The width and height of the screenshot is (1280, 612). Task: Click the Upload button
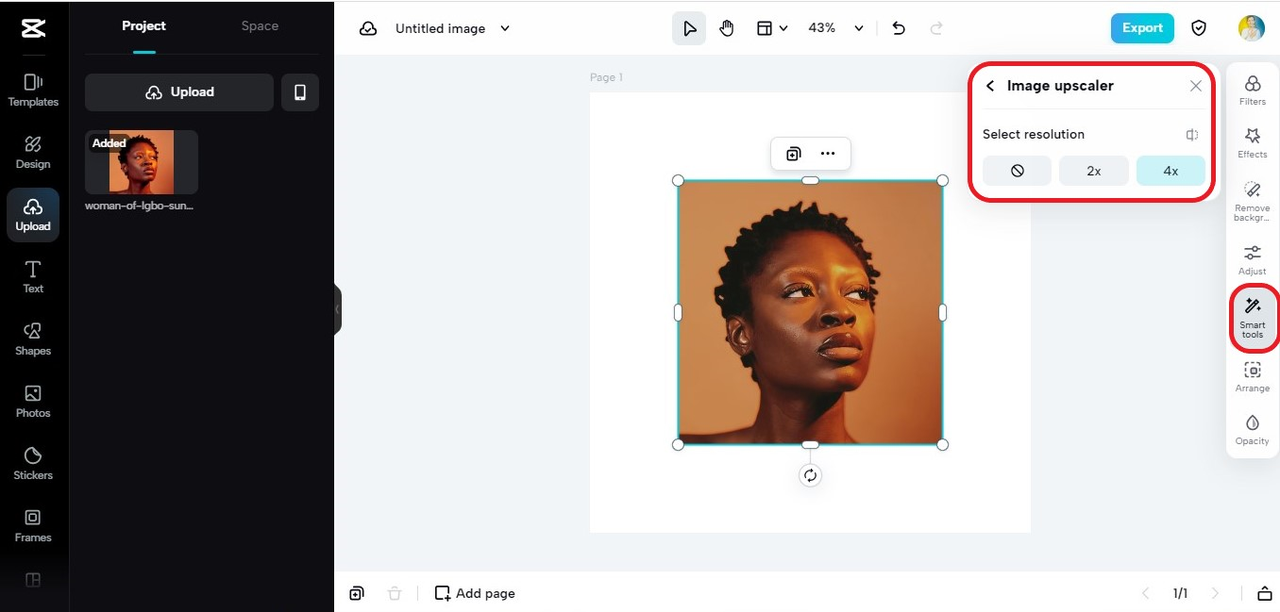179,92
